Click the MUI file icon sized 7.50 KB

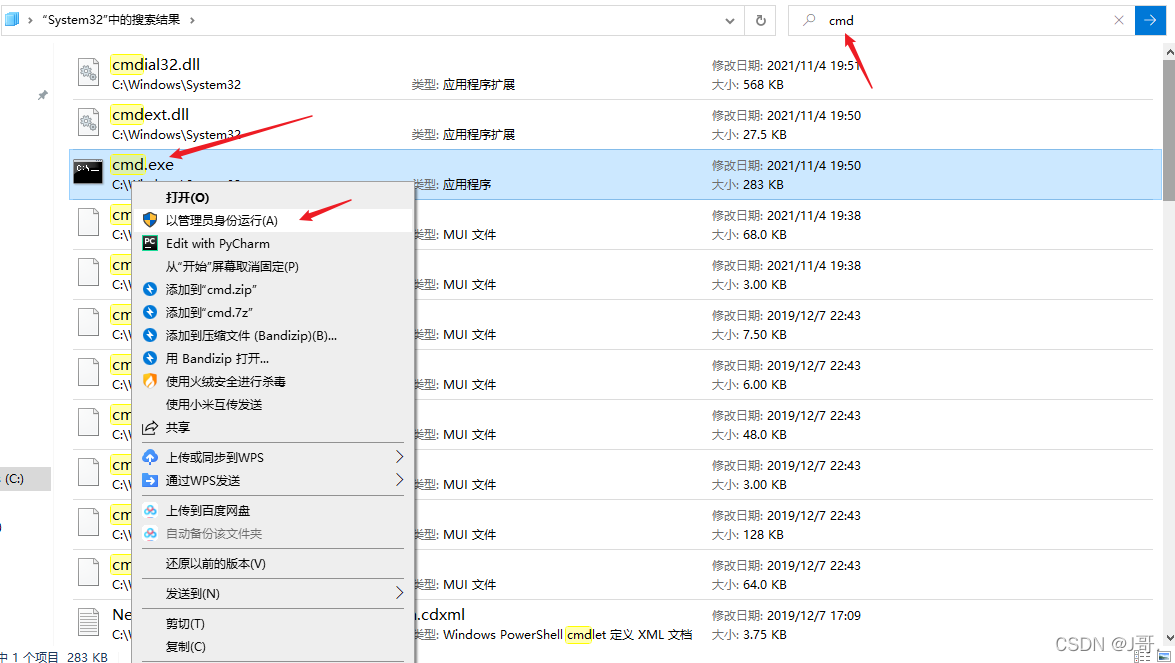(x=88, y=323)
